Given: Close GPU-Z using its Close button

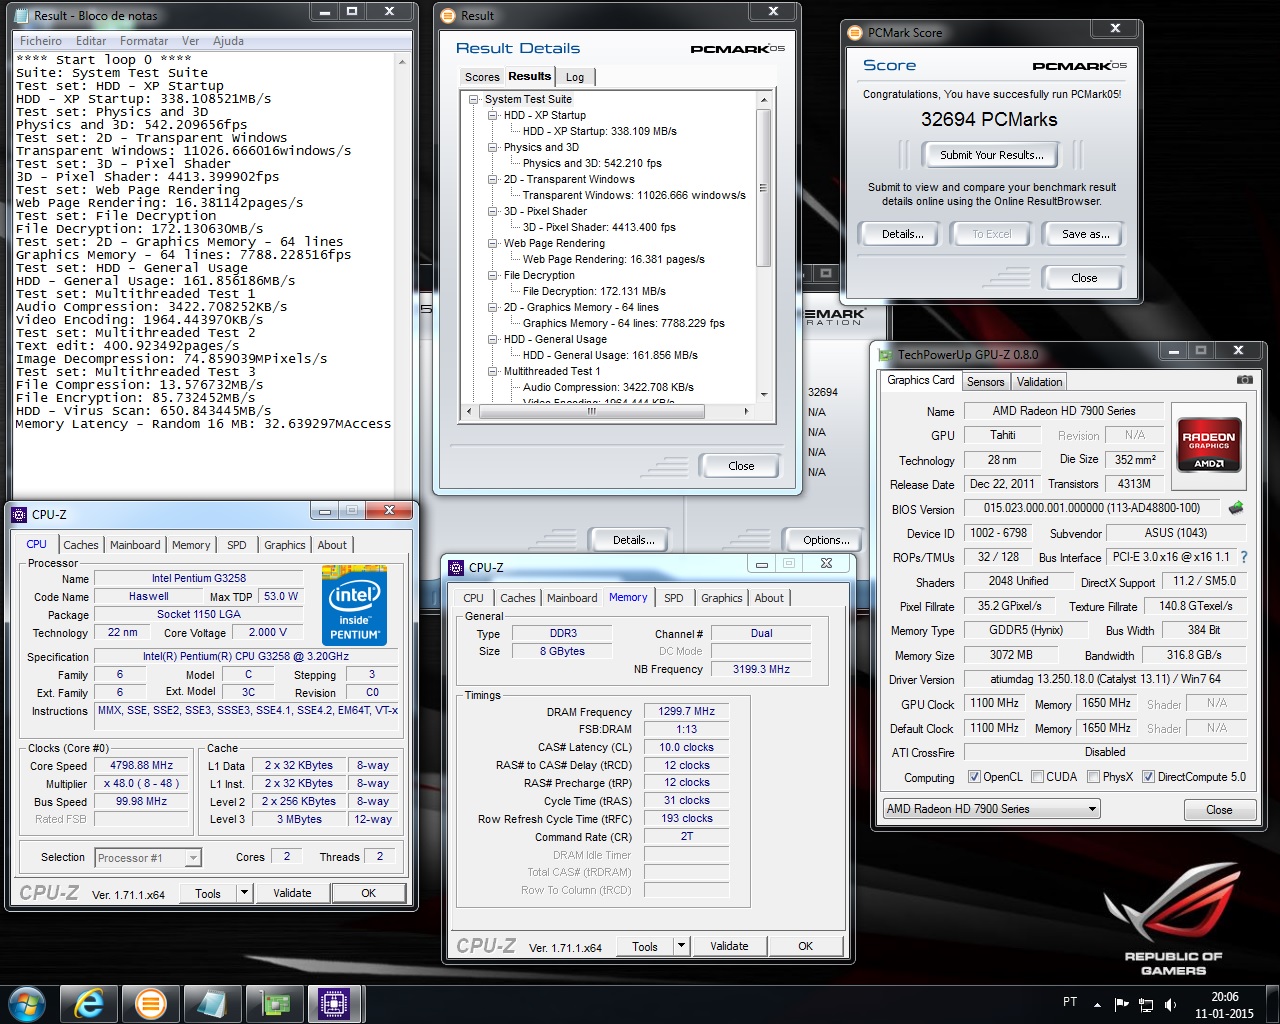Looking at the screenshot, I should tap(1219, 810).
